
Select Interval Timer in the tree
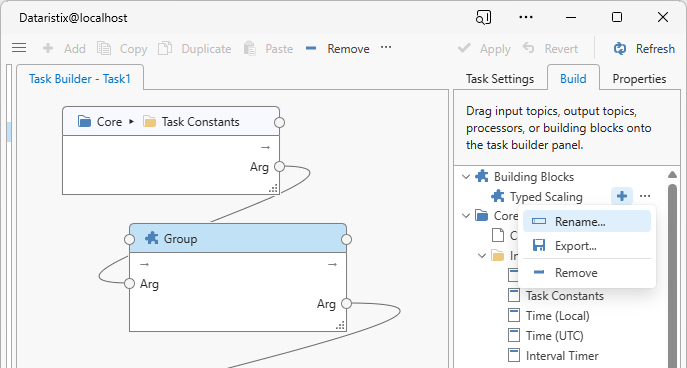(x=562, y=356)
